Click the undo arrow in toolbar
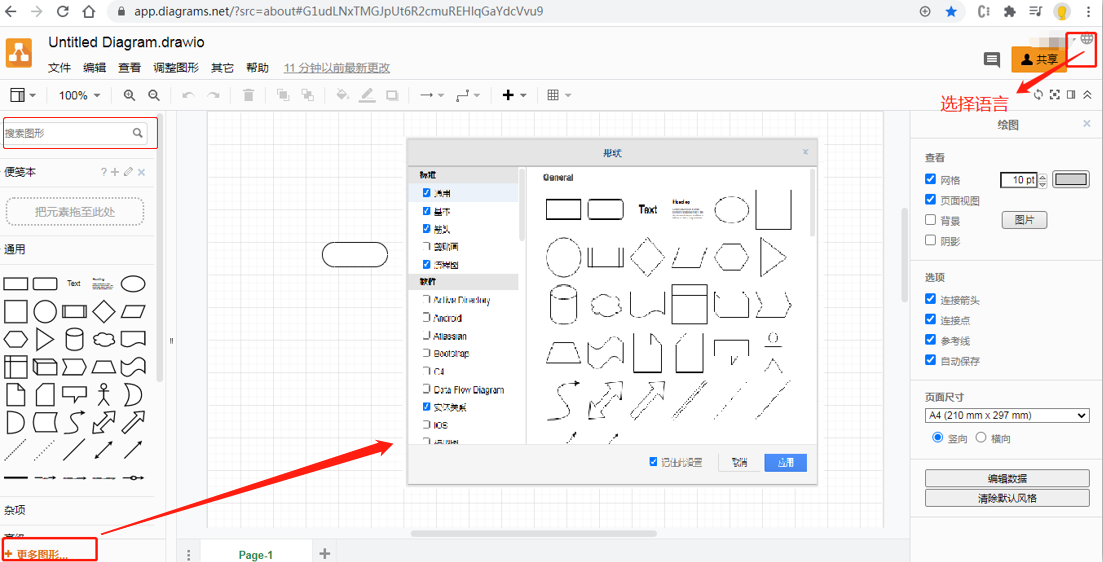Screen dimensions: 1103x562 (x=188, y=95)
